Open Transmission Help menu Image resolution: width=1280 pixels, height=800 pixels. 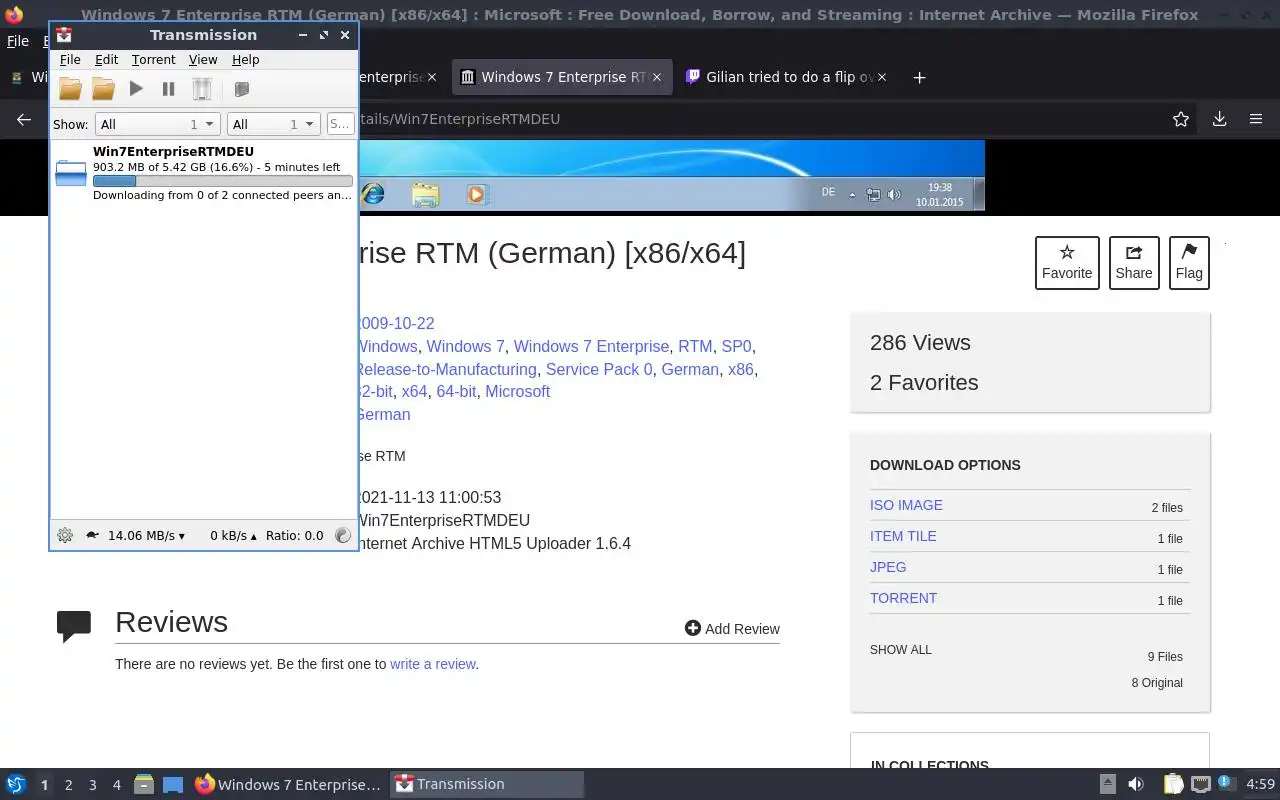[x=245, y=60]
